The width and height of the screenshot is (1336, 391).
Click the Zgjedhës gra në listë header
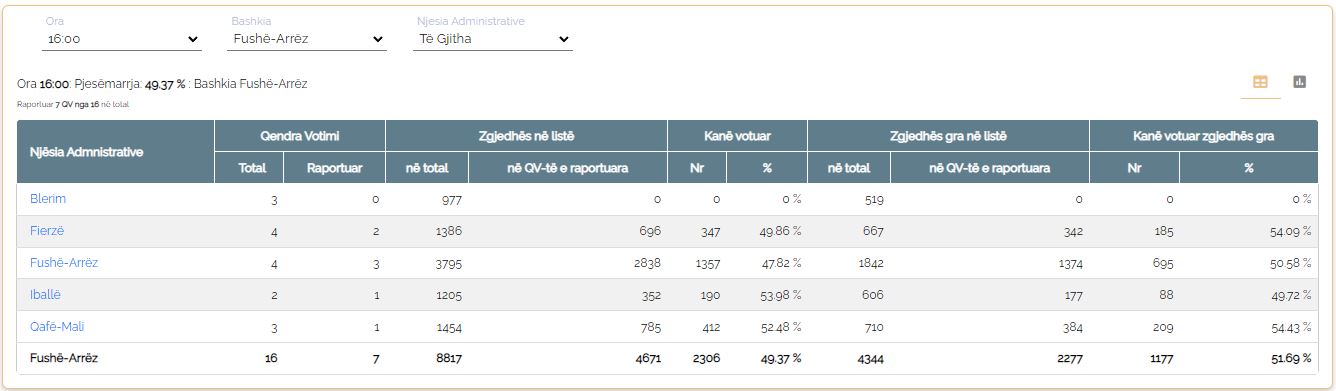point(948,136)
